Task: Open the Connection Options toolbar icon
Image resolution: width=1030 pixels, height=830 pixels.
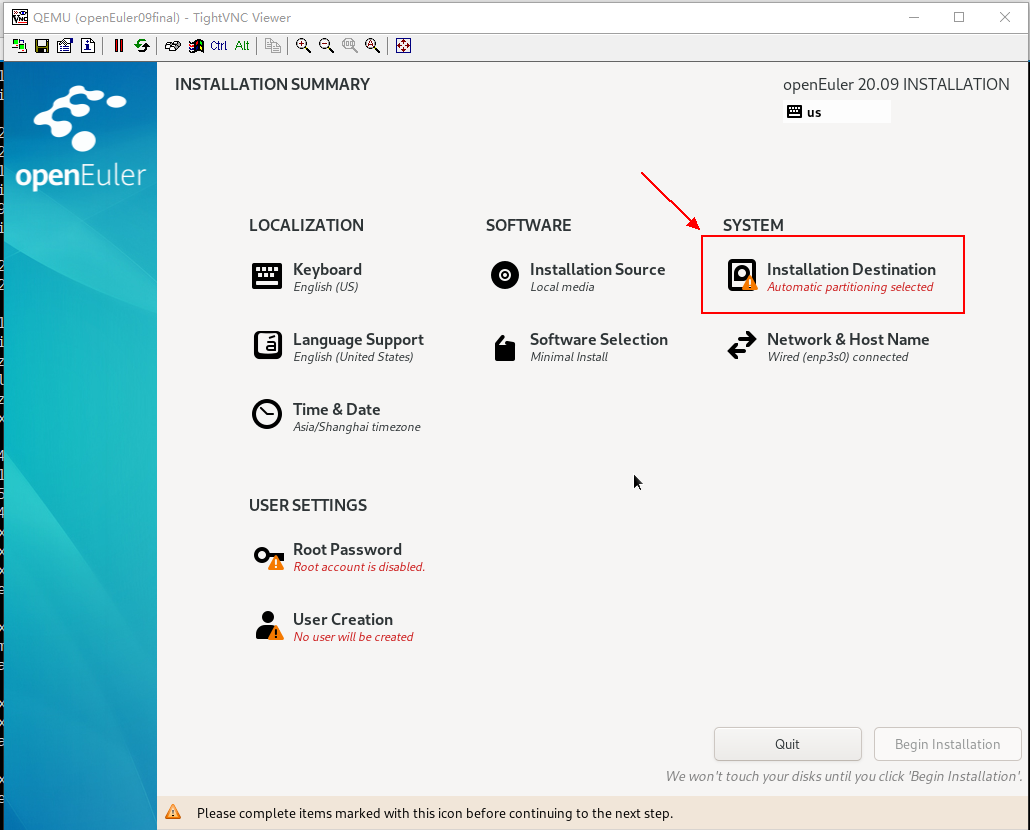Action: click(65, 46)
